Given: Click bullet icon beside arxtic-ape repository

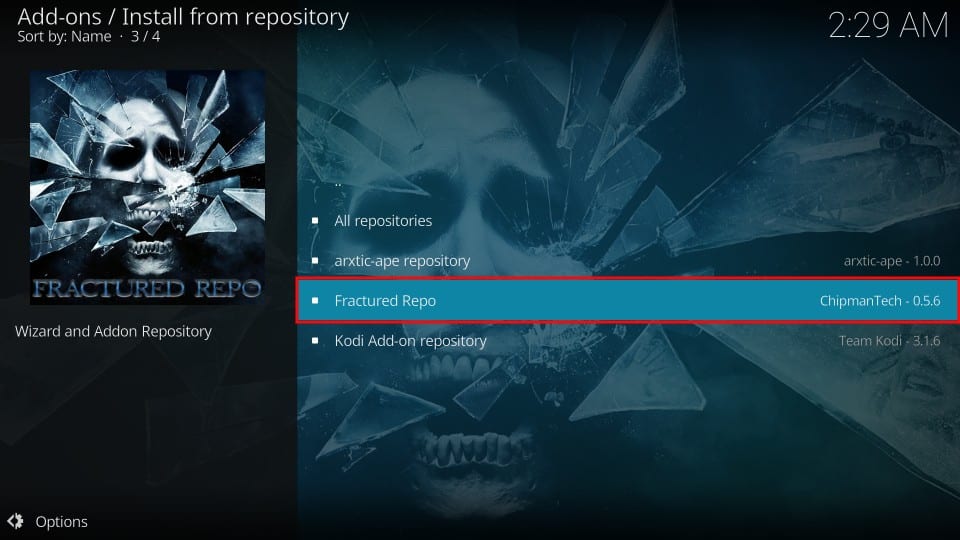Looking at the screenshot, I should coord(315,261).
